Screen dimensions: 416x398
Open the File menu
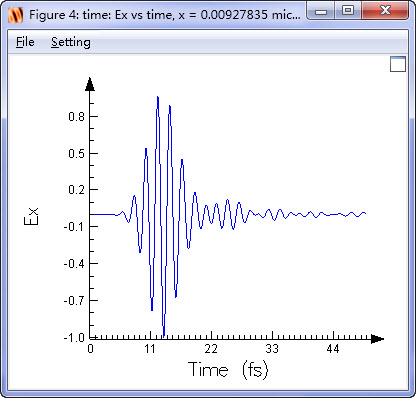[x=25, y=42]
